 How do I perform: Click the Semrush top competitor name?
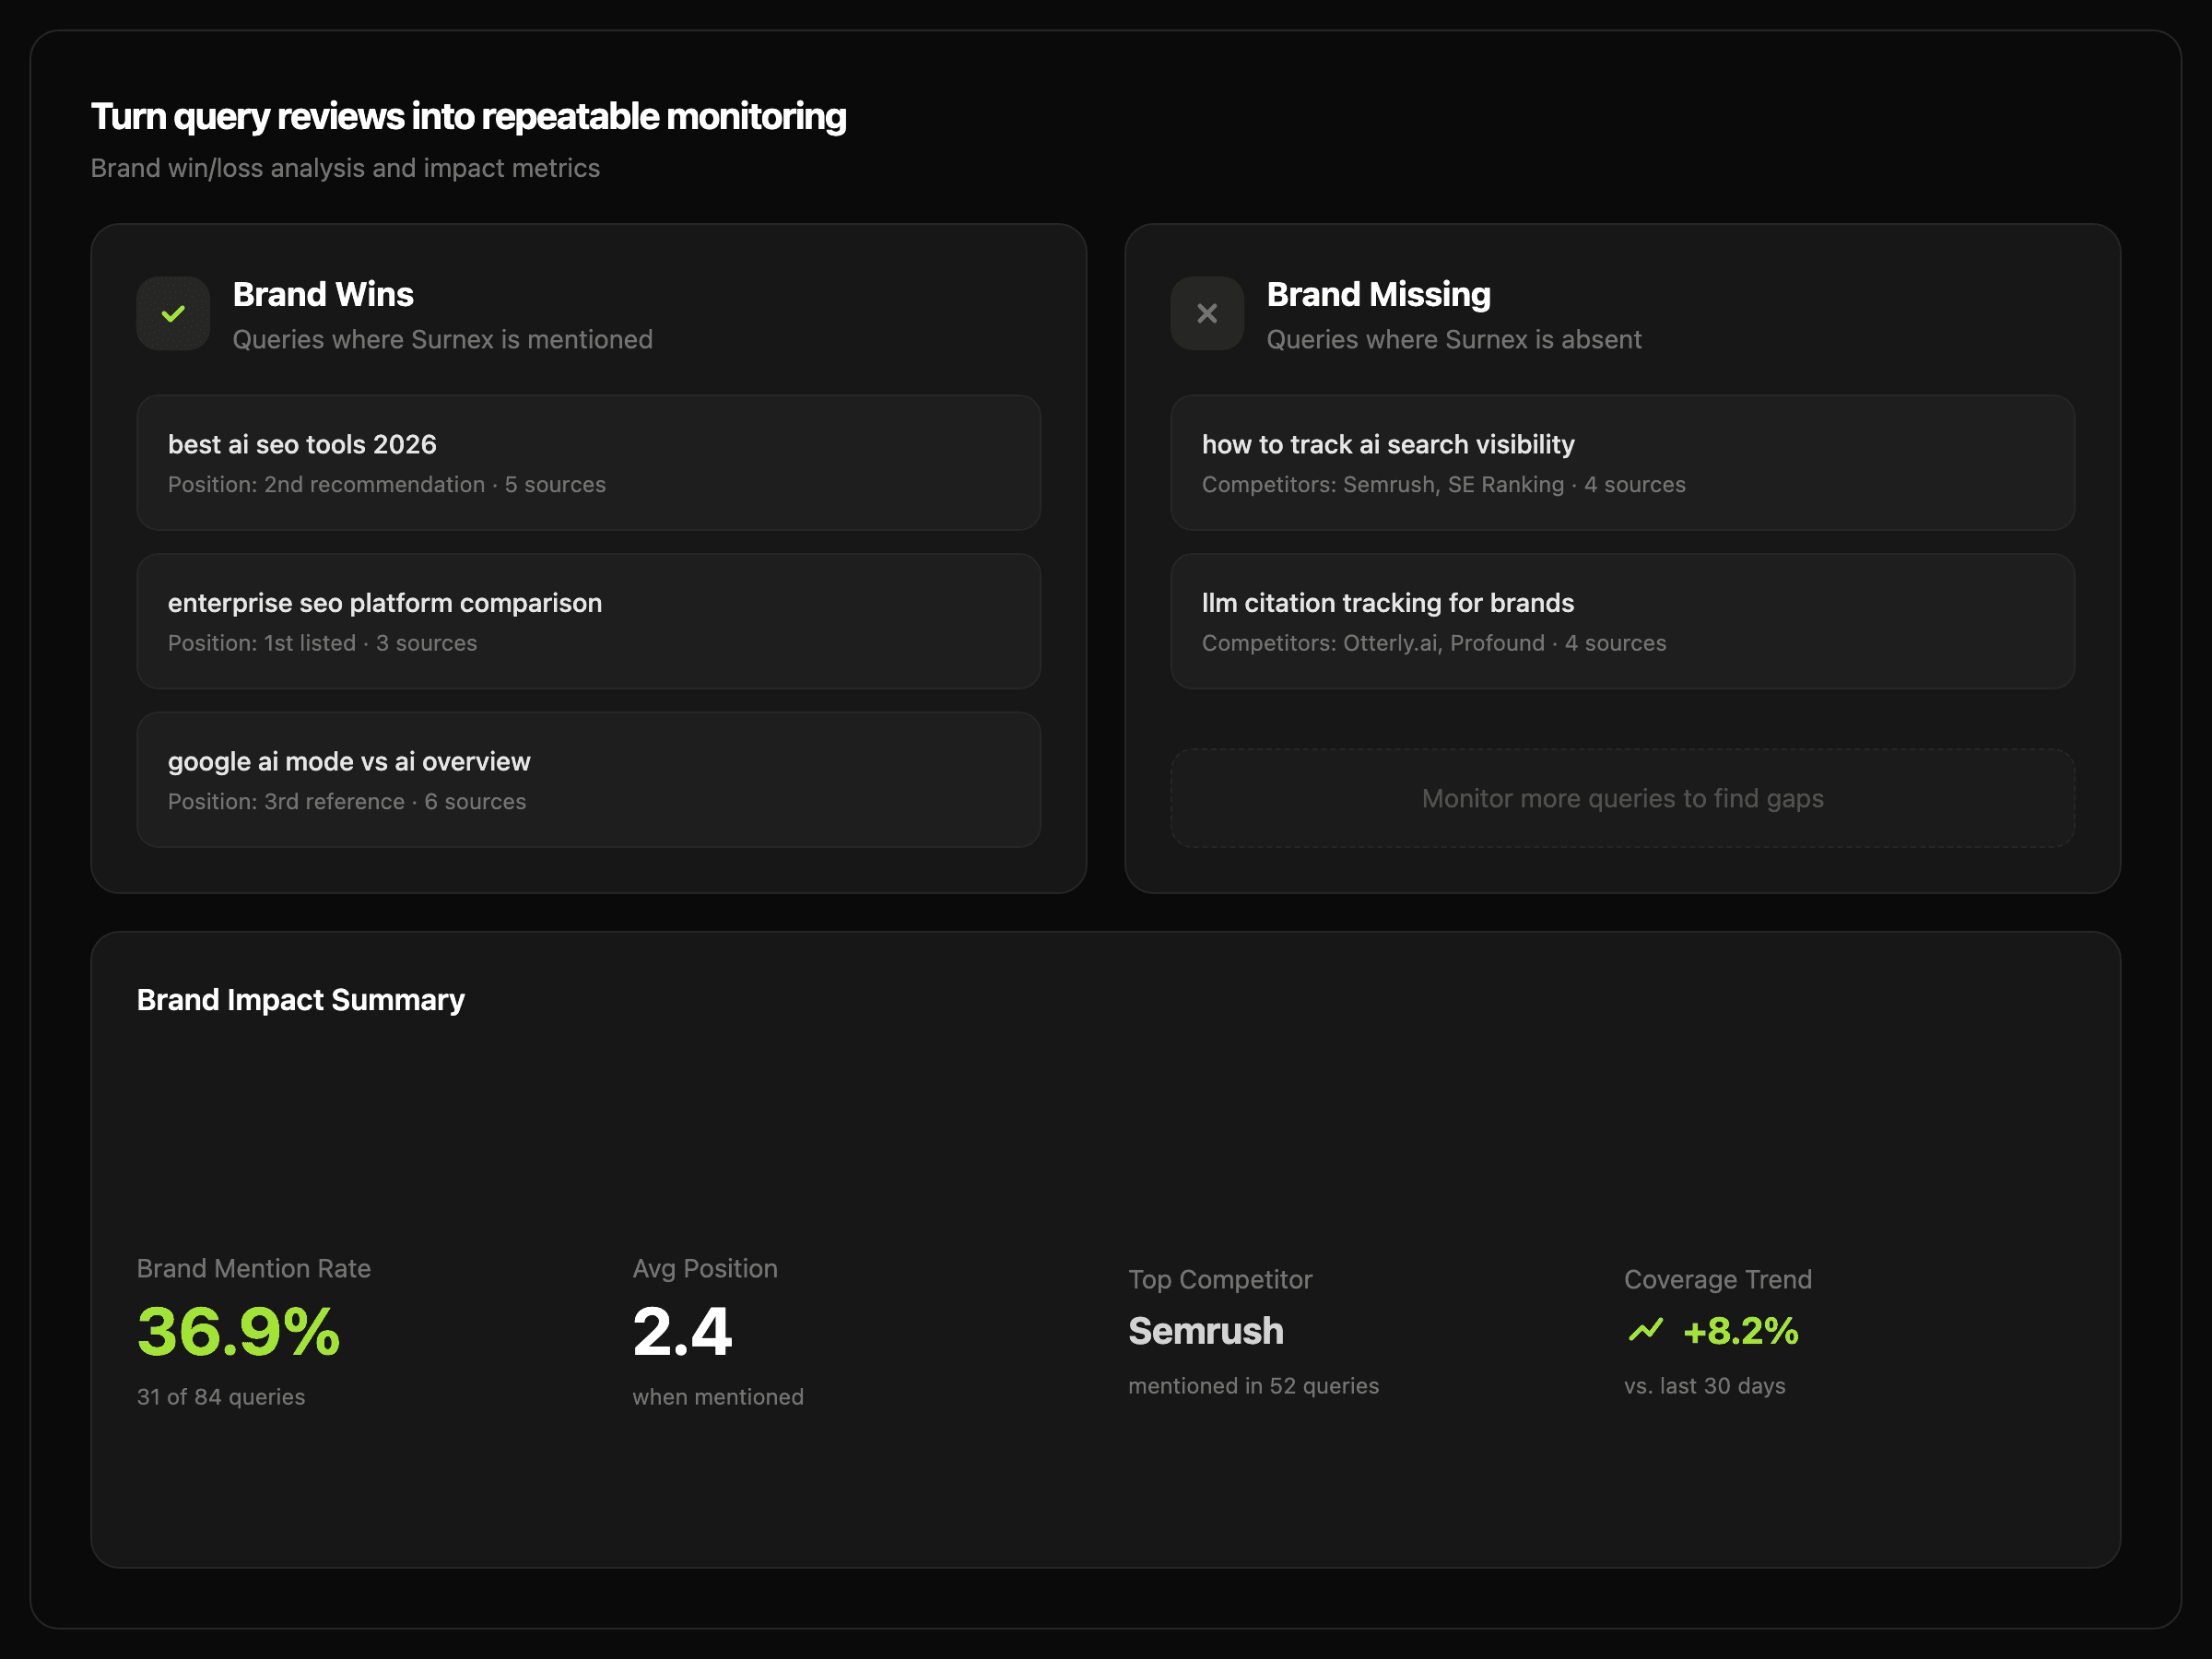point(1205,1331)
